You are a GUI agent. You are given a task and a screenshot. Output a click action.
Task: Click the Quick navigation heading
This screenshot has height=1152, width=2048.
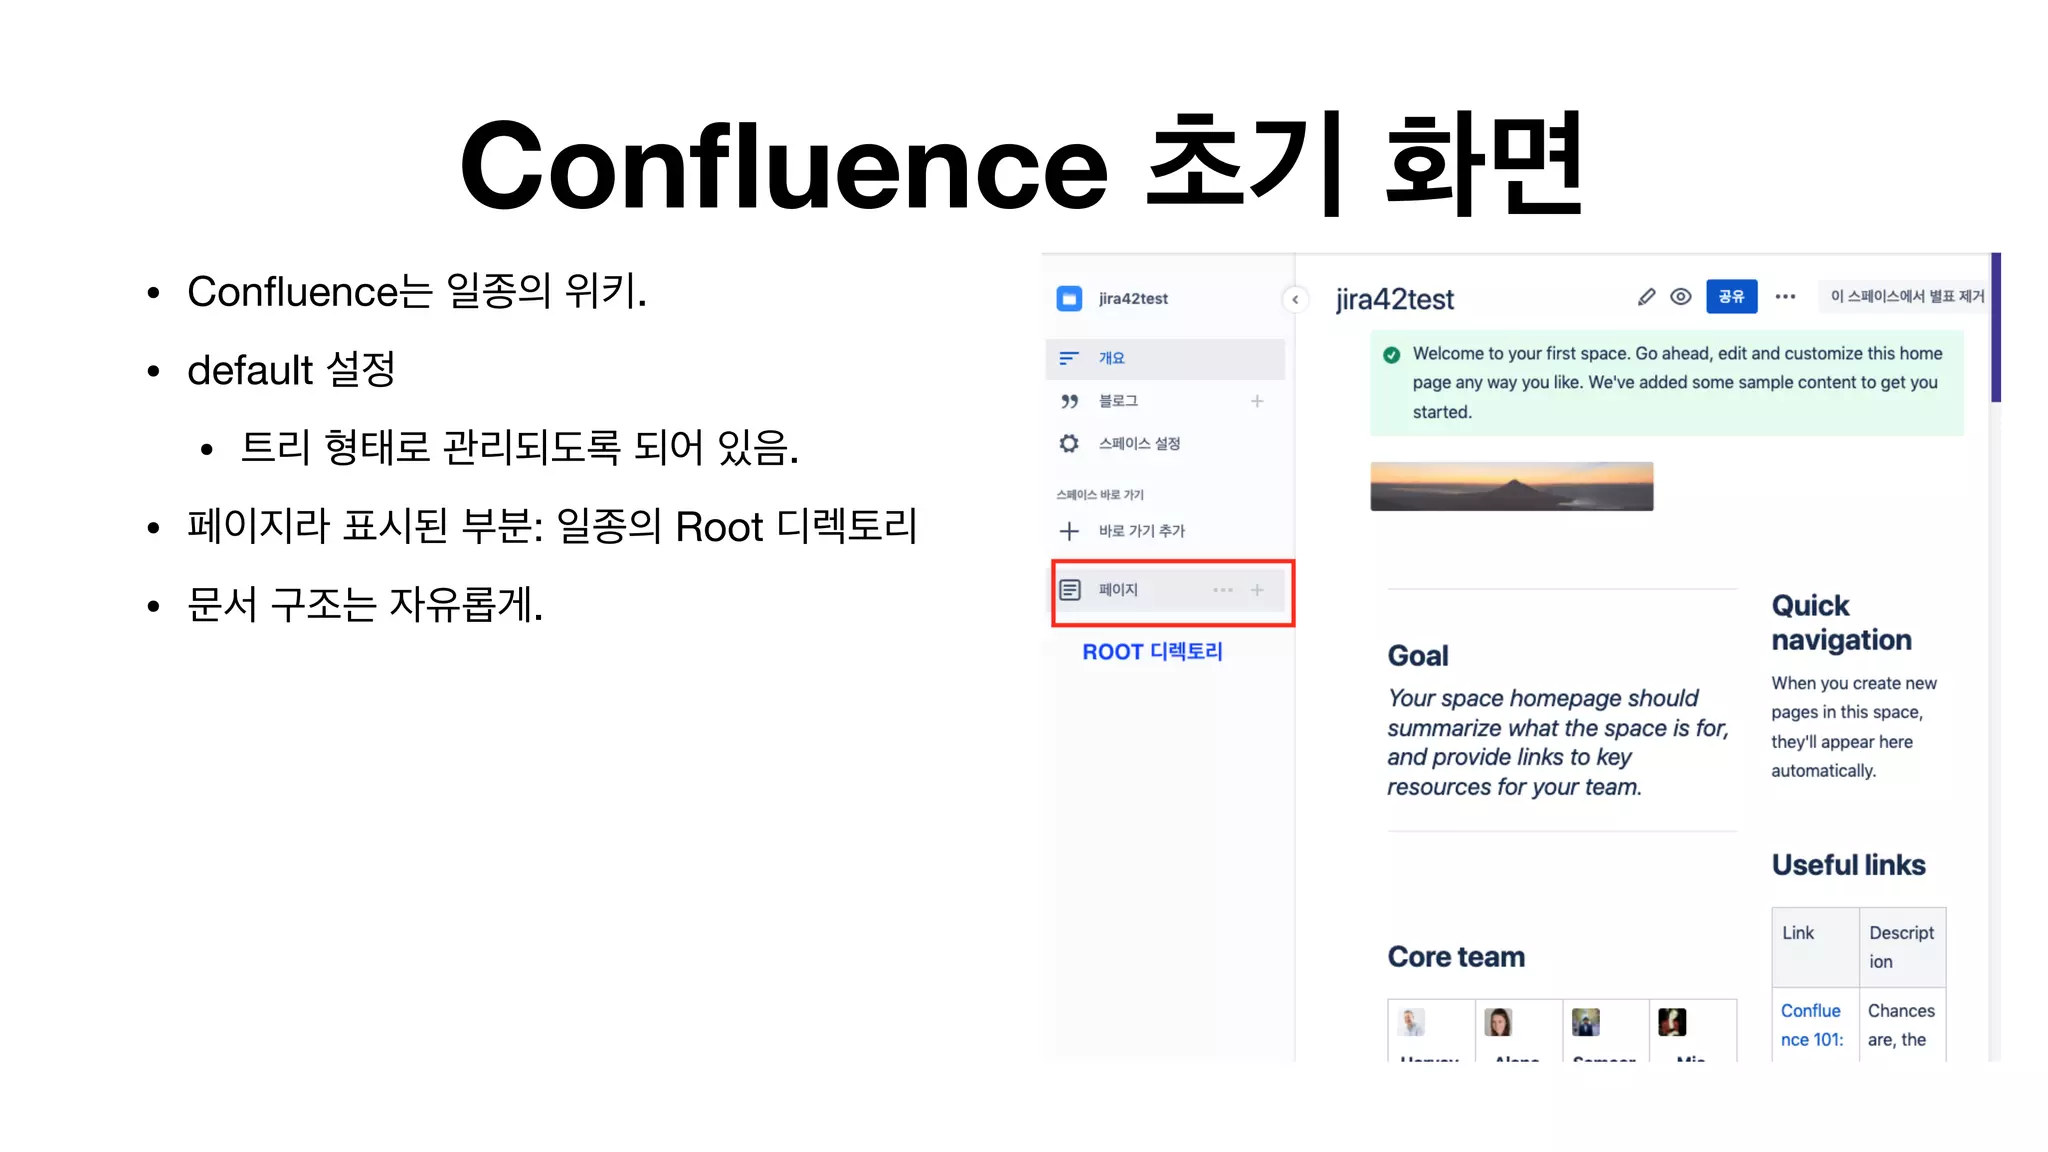pos(1841,623)
